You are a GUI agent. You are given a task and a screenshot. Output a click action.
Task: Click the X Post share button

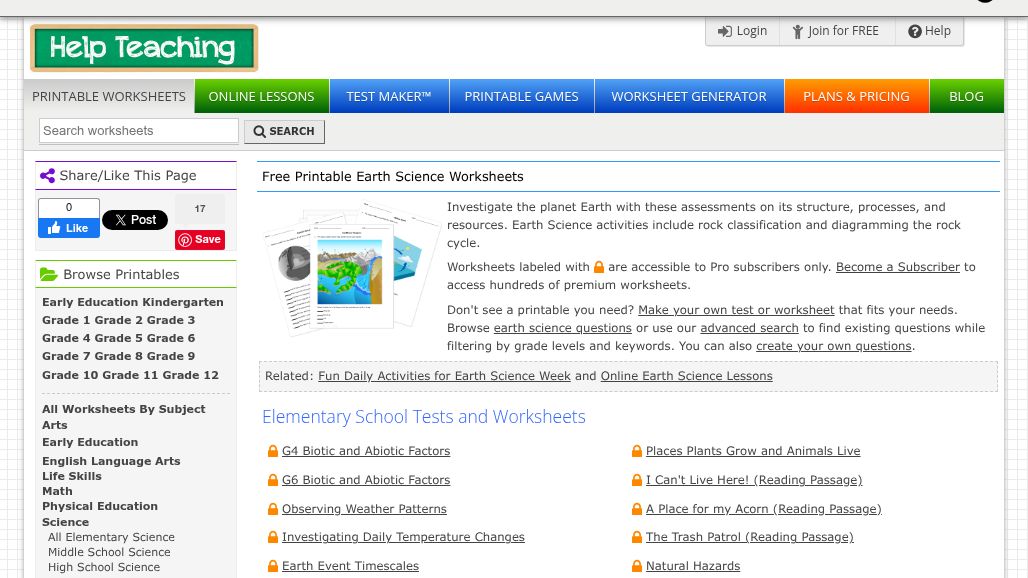coord(135,220)
